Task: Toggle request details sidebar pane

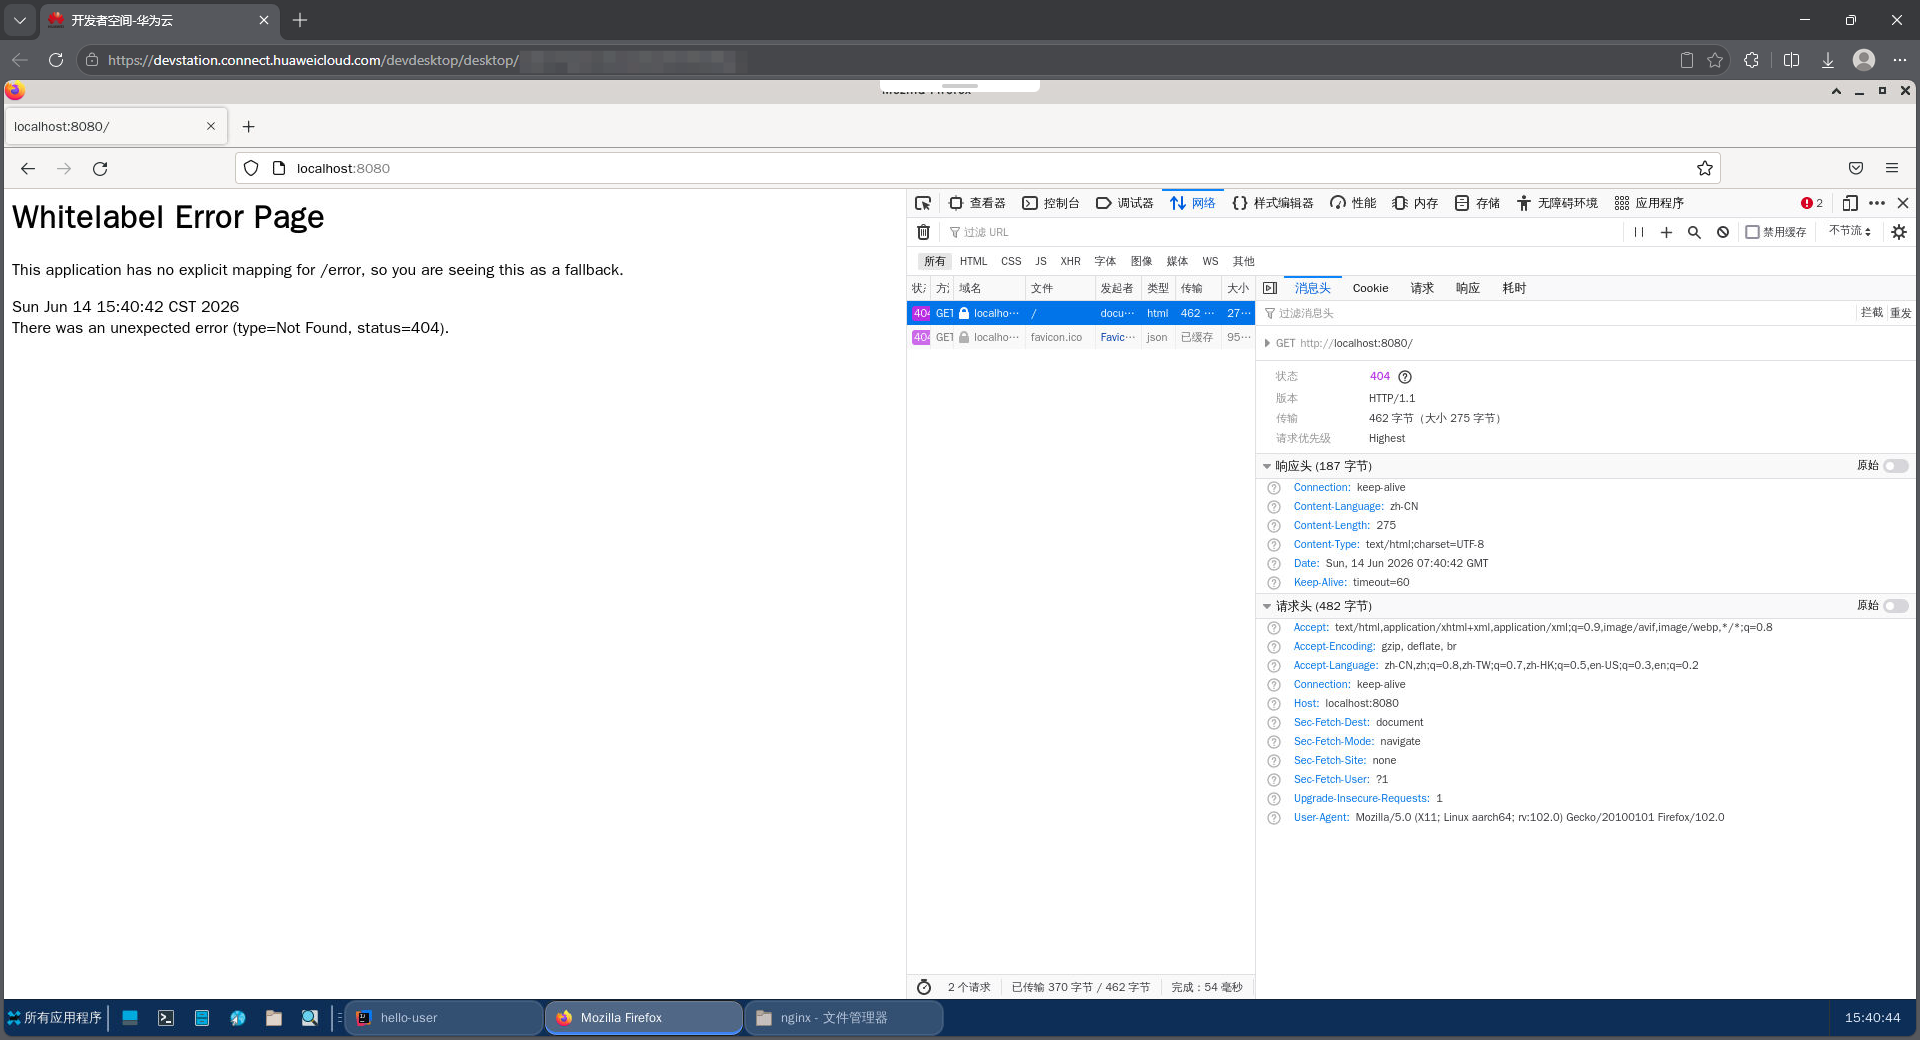Action: coord(1270,288)
